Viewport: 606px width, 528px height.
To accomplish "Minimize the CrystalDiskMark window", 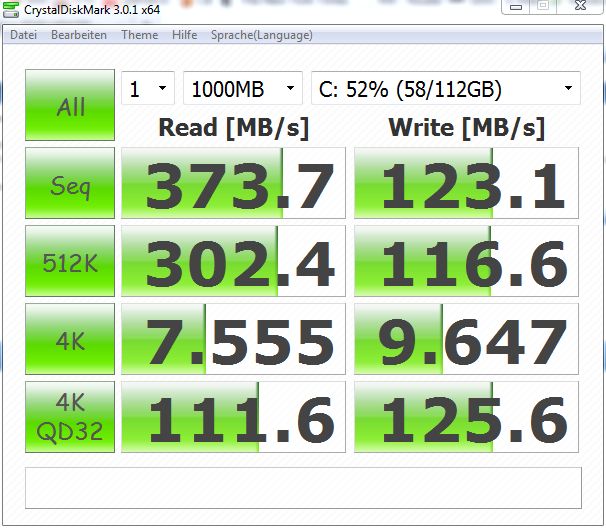I will click(516, 7).
